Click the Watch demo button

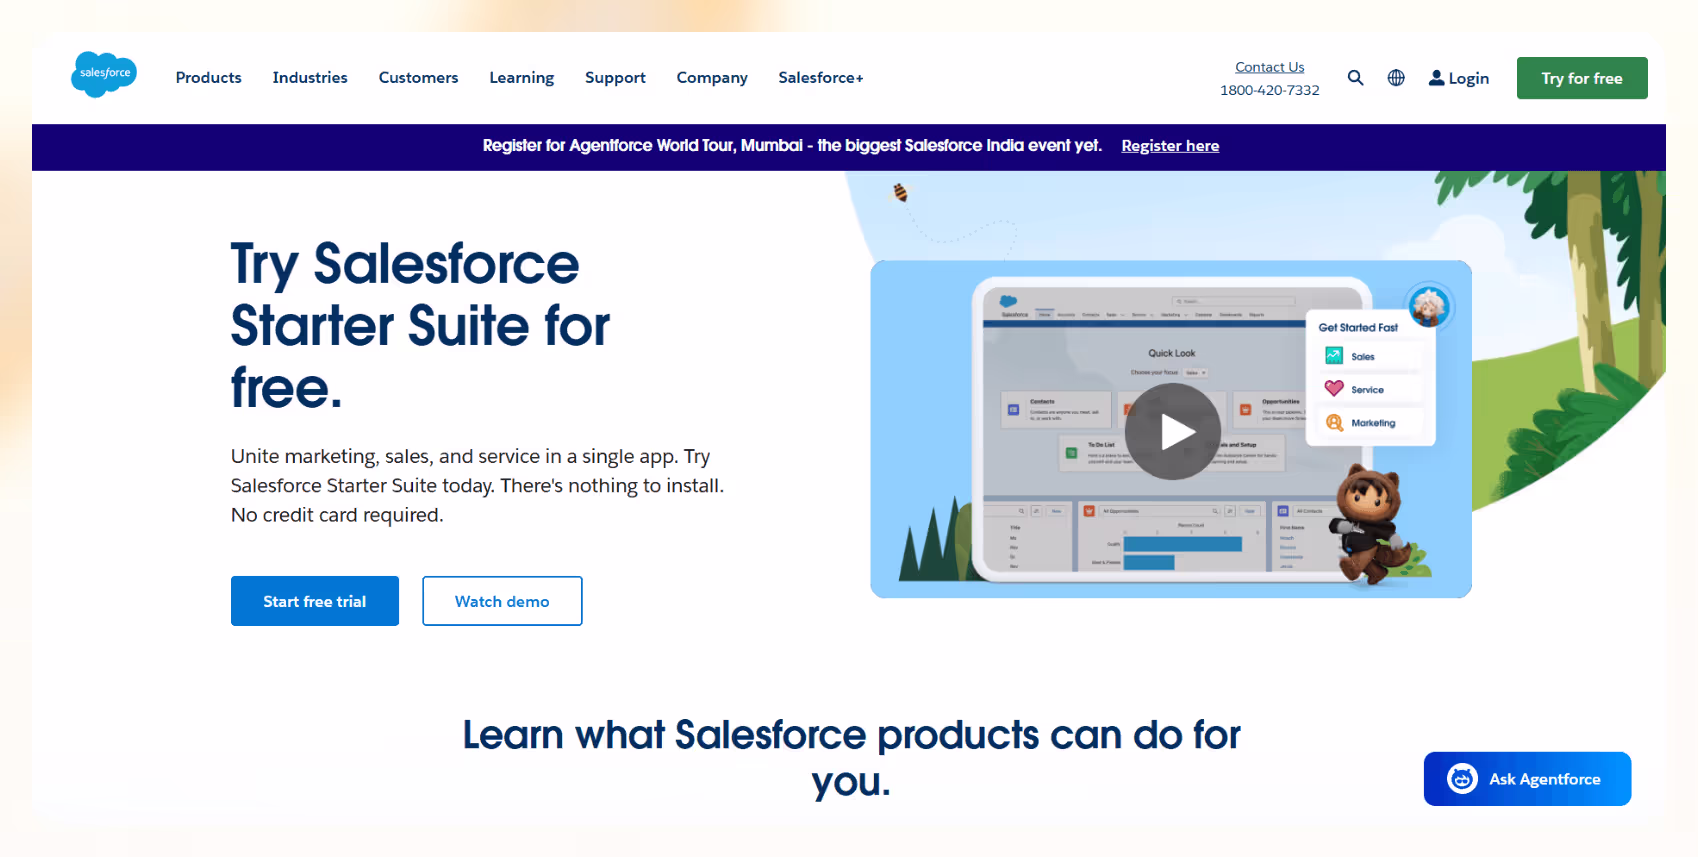[x=502, y=601]
